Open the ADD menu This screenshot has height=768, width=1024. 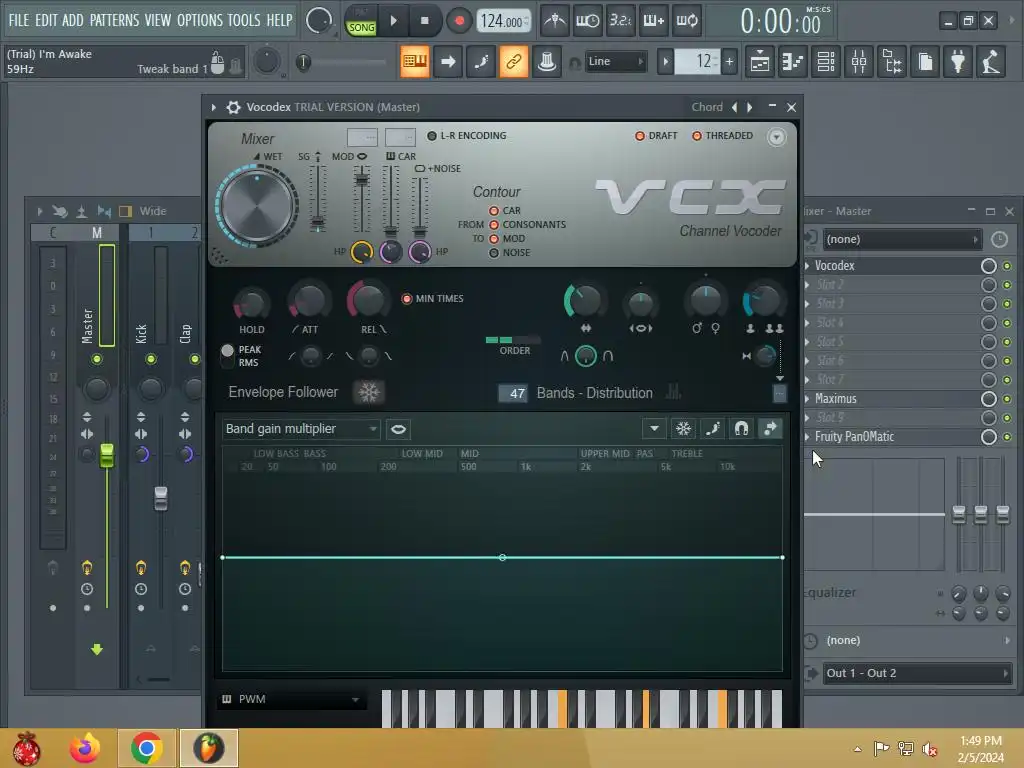coord(72,20)
